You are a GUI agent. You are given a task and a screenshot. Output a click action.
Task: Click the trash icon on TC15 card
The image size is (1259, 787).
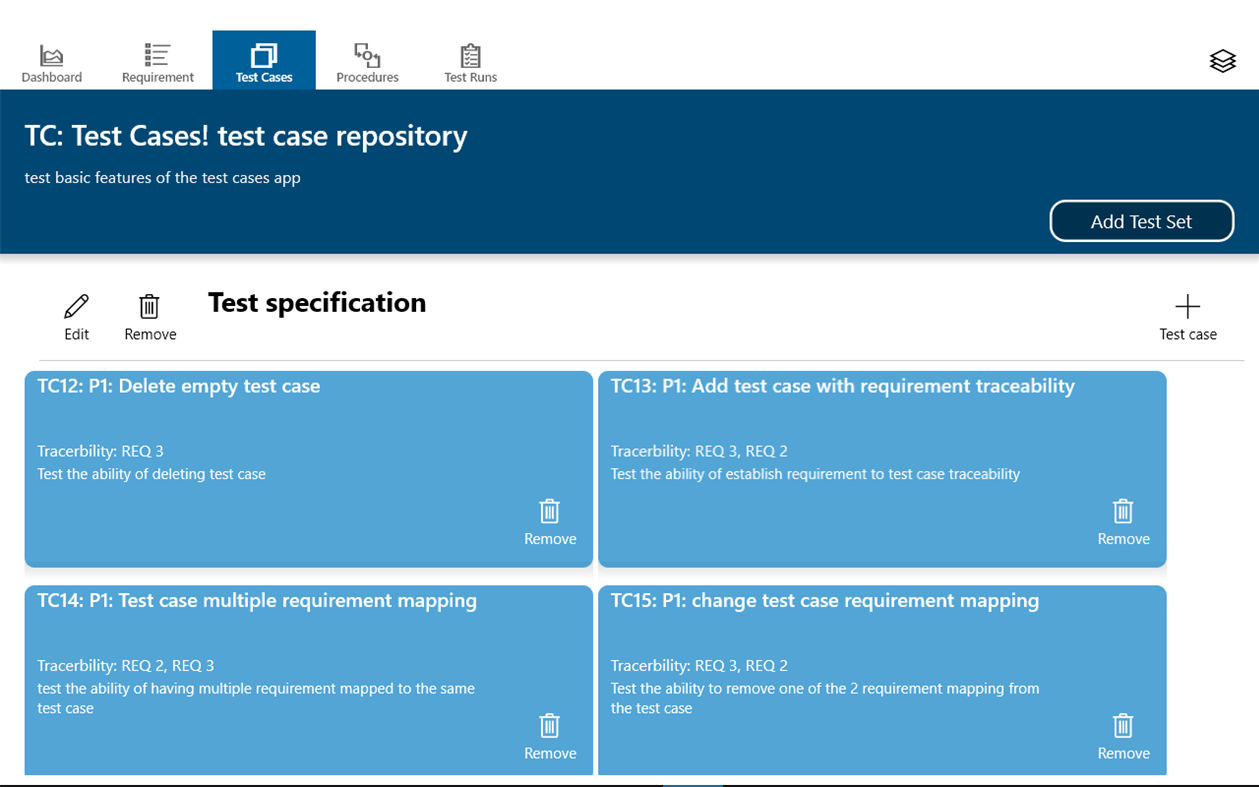1123,726
